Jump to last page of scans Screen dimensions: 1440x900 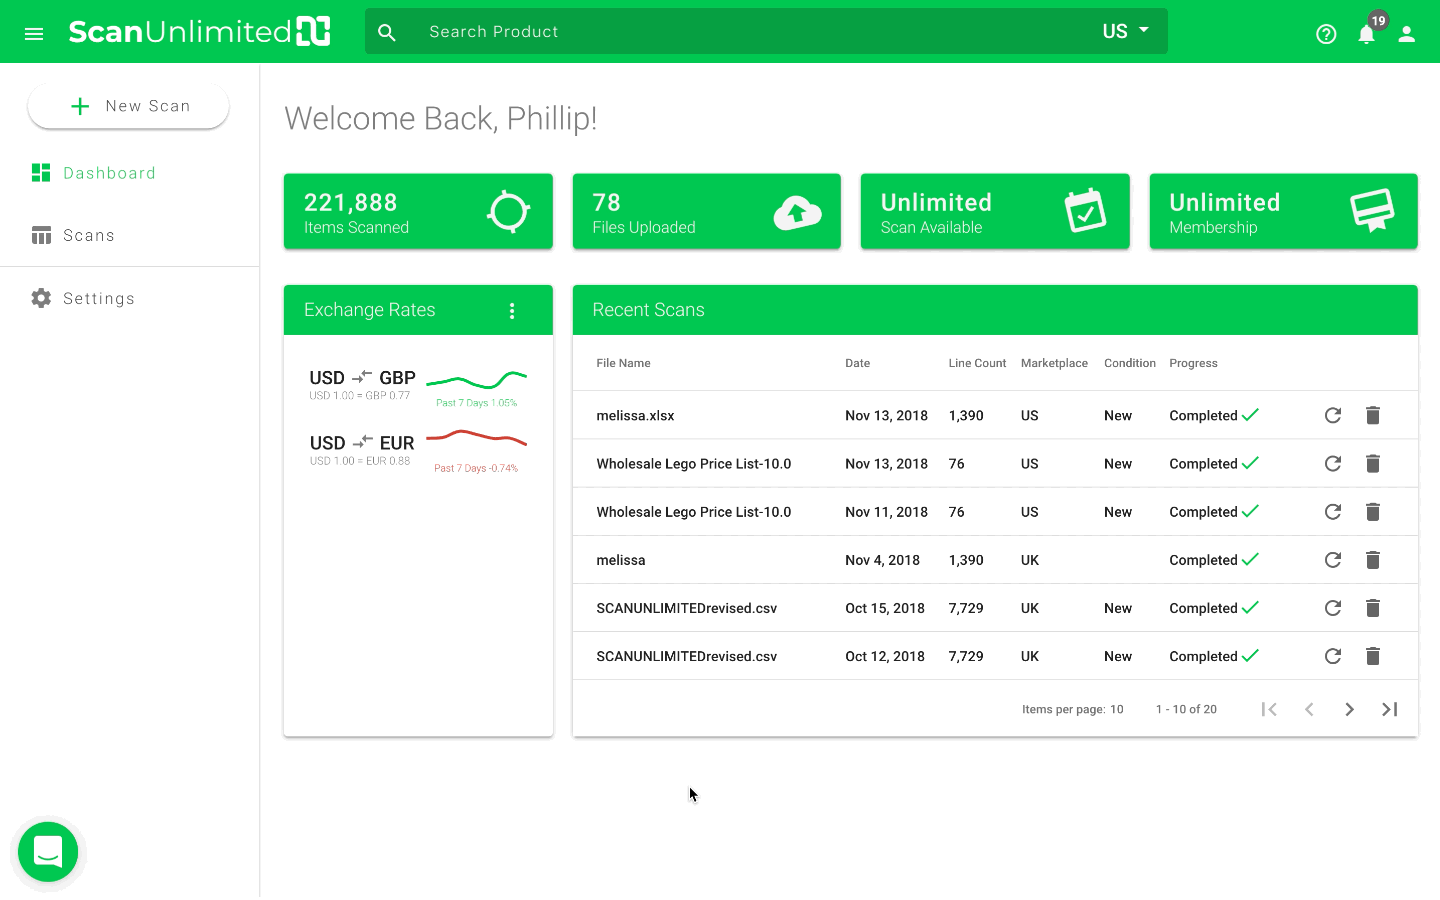[1389, 709]
